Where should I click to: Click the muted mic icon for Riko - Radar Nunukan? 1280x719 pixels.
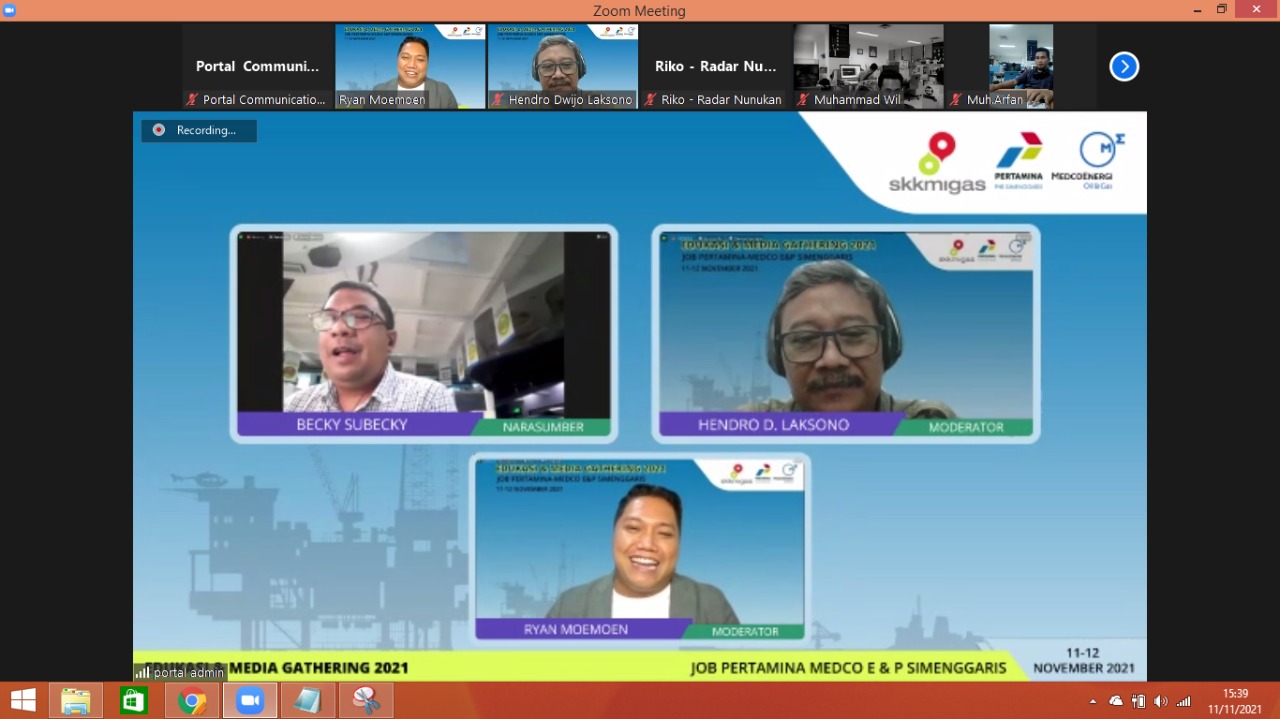click(x=651, y=100)
